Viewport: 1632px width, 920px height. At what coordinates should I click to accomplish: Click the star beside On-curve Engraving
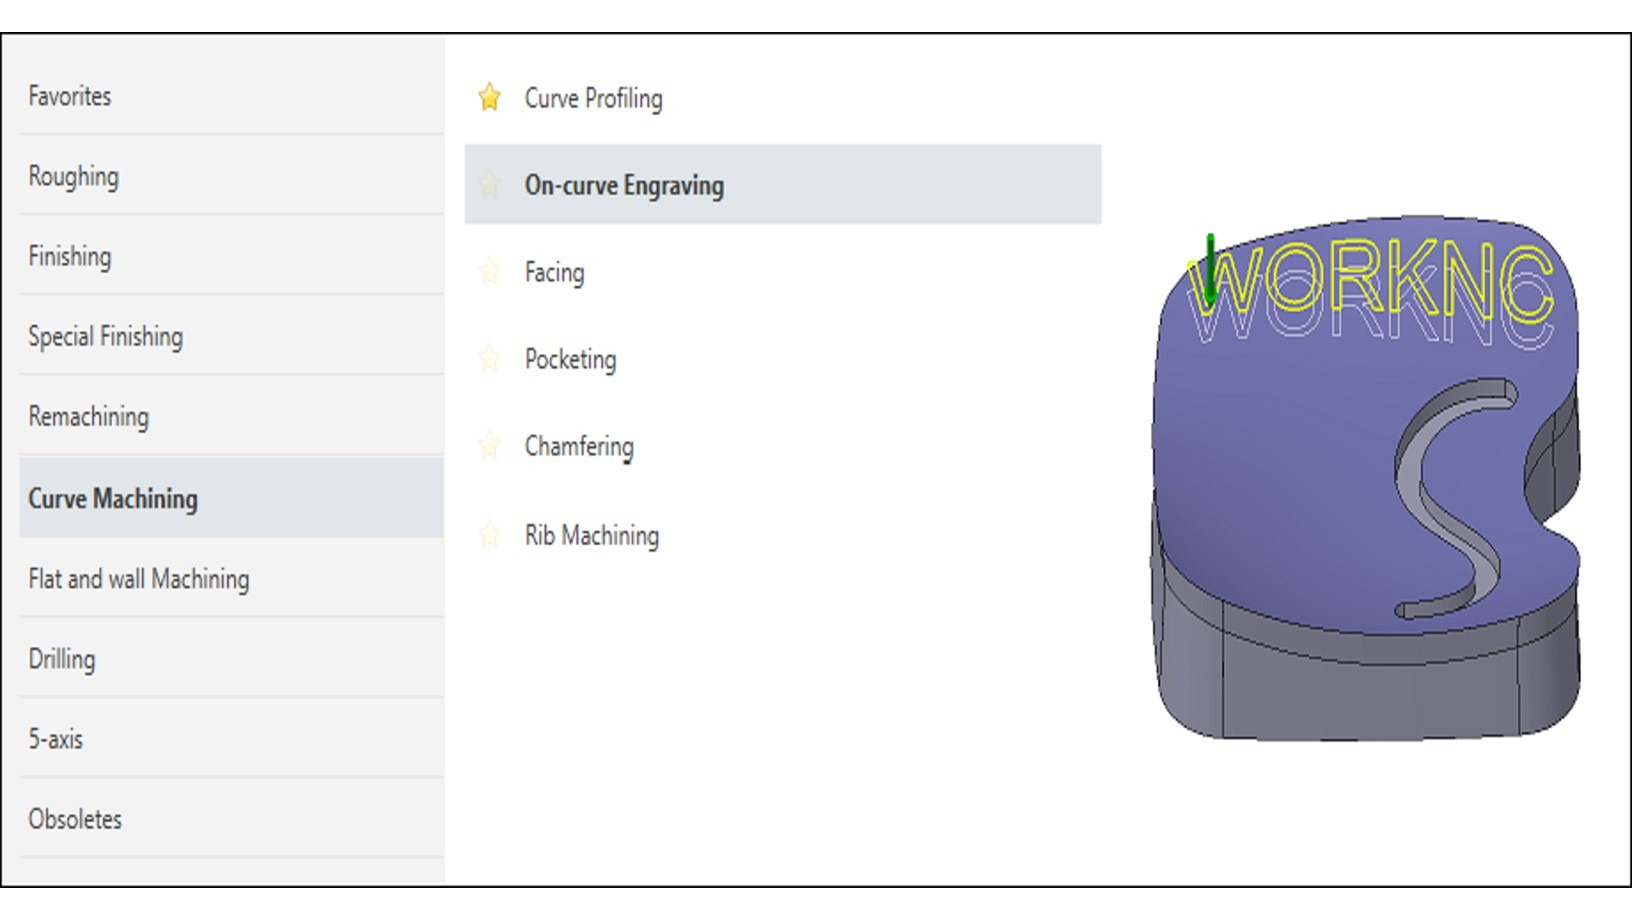click(x=489, y=185)
